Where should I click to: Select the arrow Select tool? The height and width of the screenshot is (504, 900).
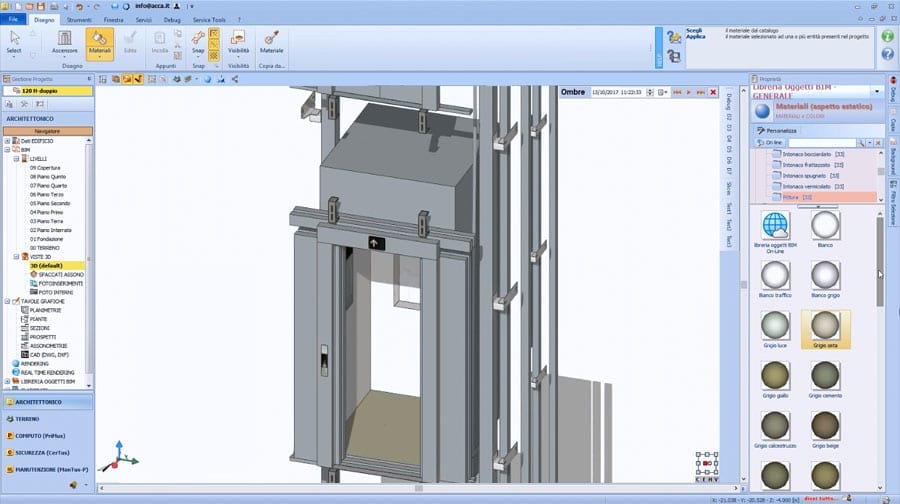pyautogui.click(x=14, y=42)
